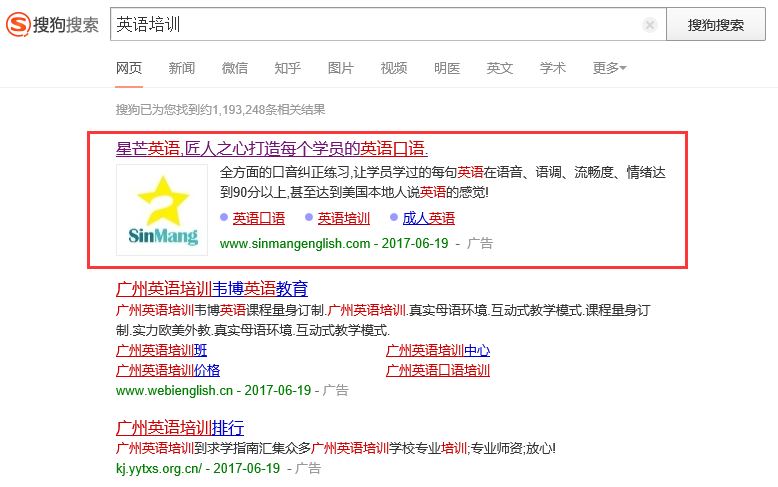Click the result count text 1,193,248条相关结果
Screen dimensions: 778x487
click(x=269, y=110)
